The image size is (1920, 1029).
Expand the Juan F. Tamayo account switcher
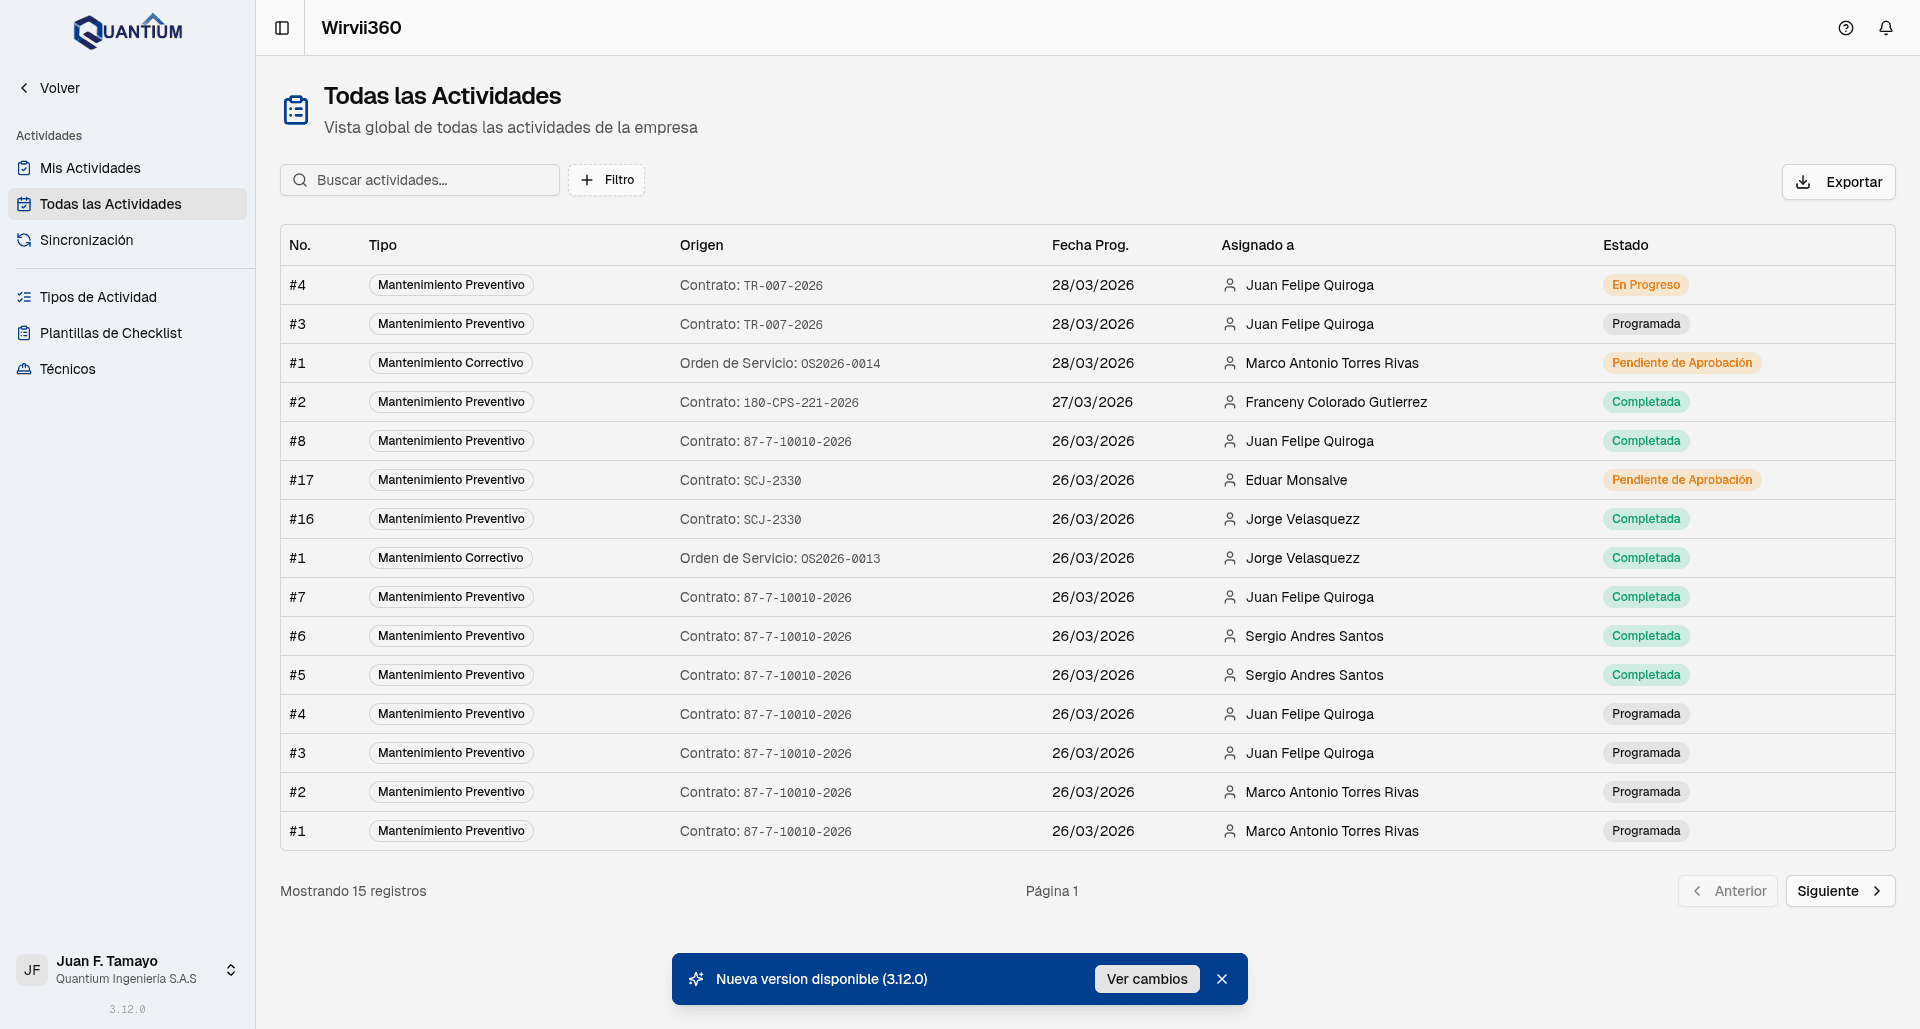231,970
